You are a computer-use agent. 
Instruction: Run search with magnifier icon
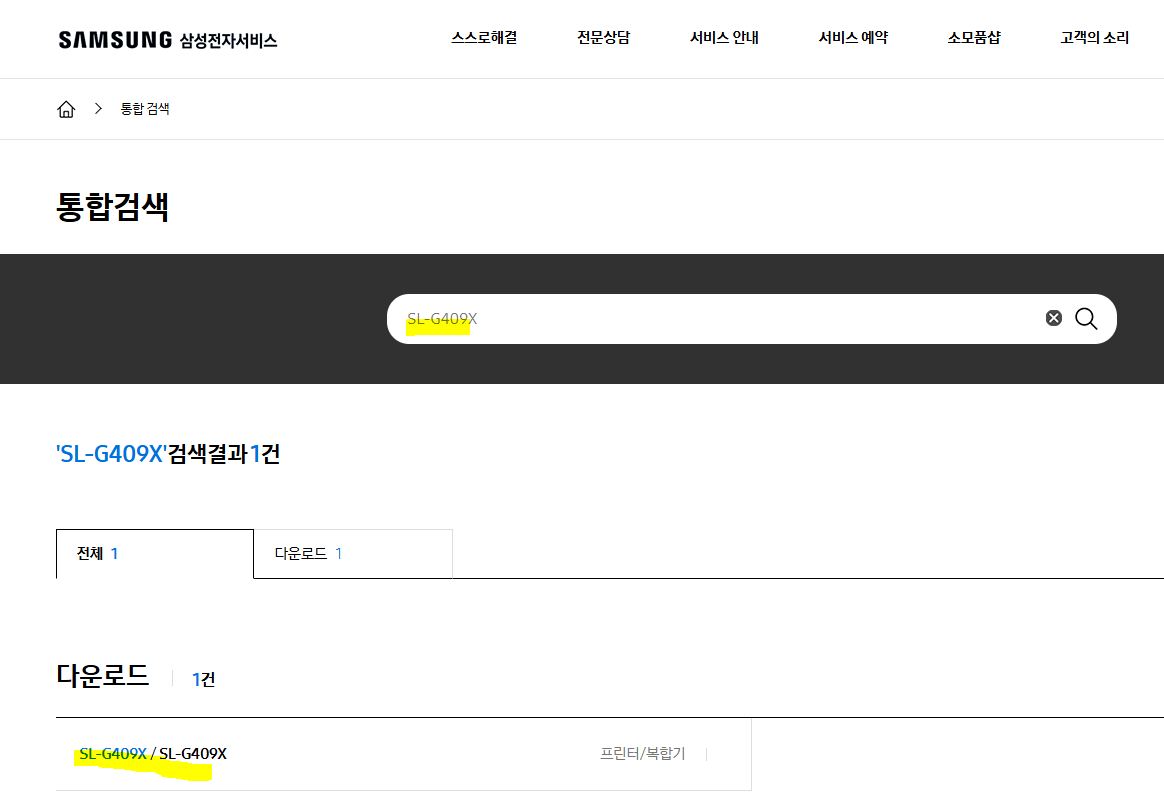point(1086,318)
